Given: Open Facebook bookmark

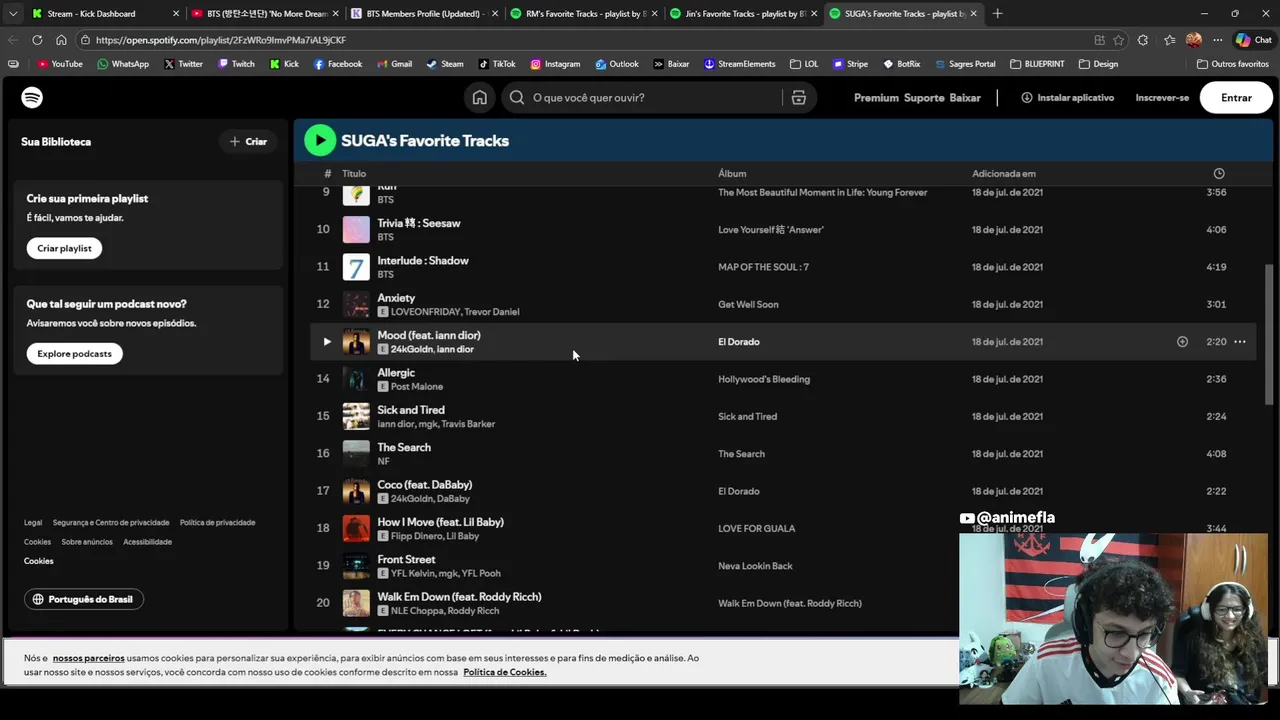Looking at the screenshot, I should (x=337, y=64).
